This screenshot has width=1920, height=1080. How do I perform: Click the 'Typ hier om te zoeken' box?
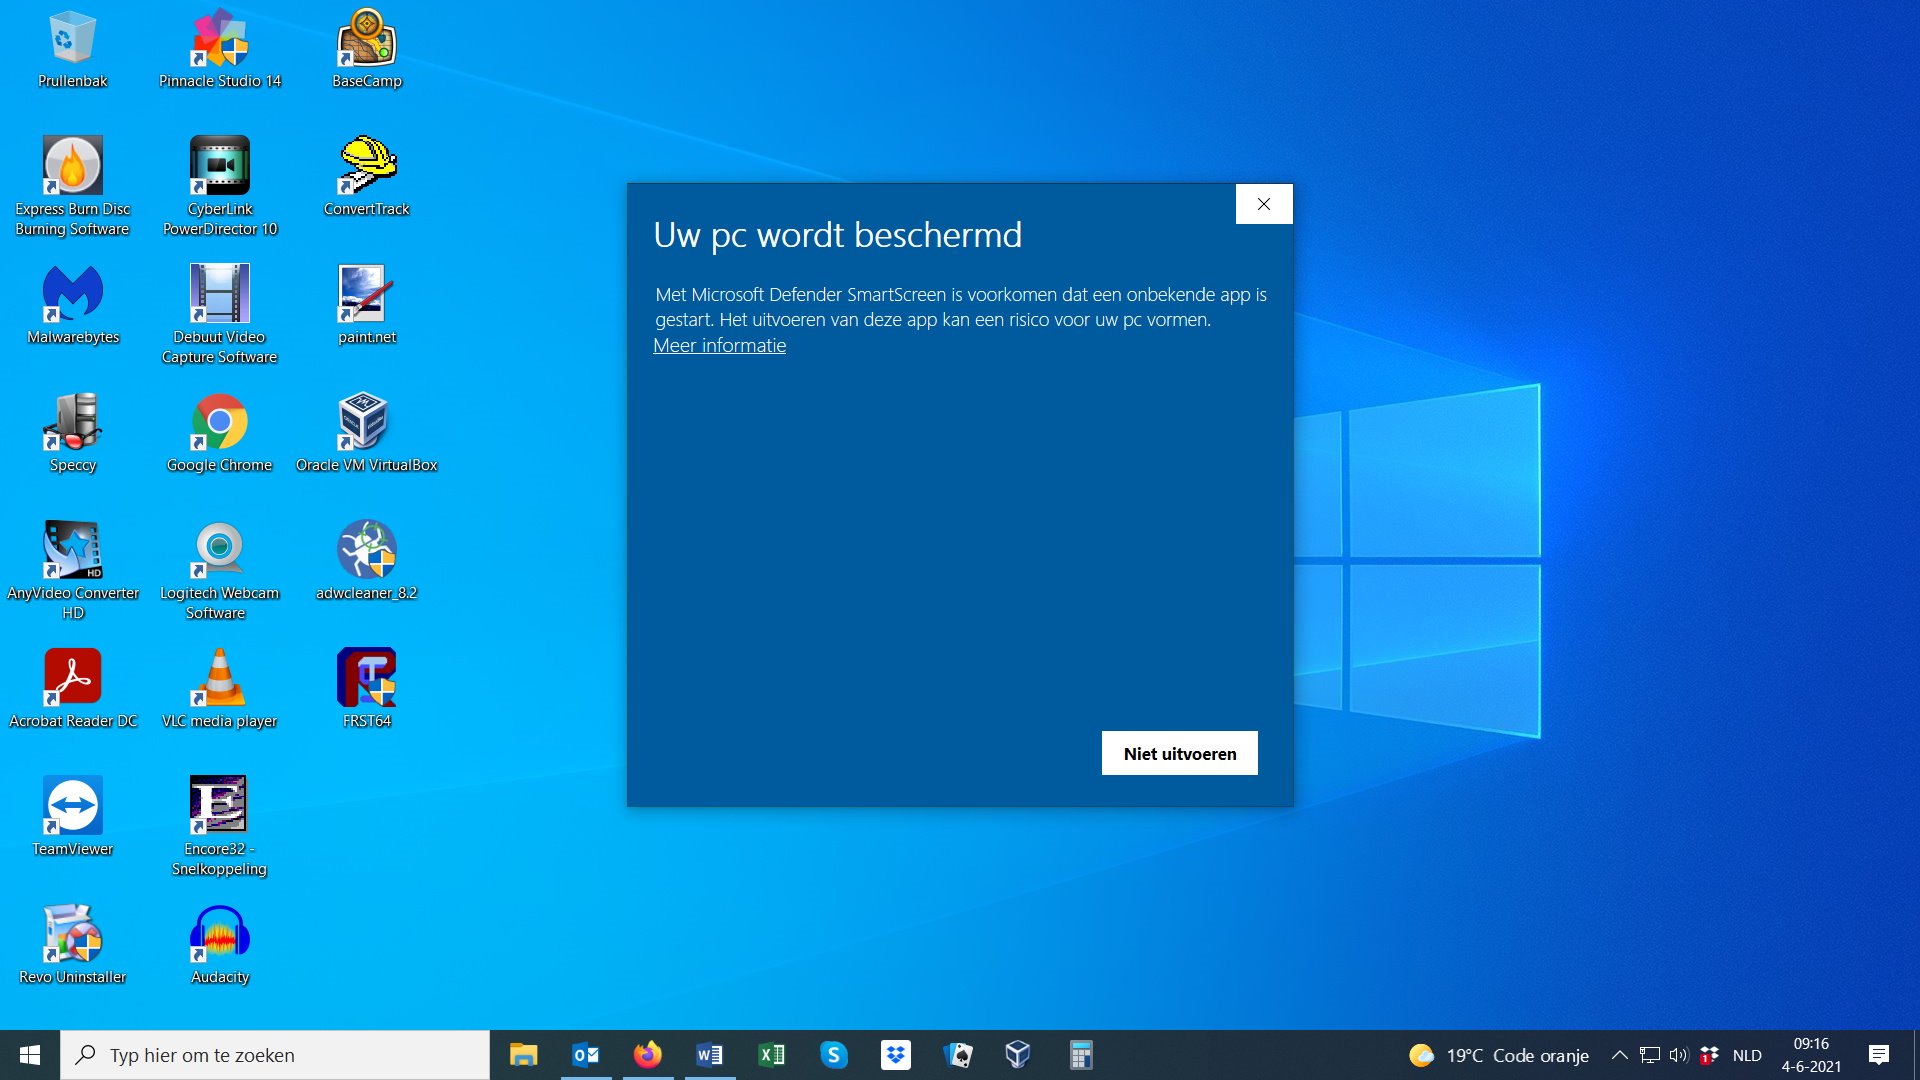click(275, 1055)
